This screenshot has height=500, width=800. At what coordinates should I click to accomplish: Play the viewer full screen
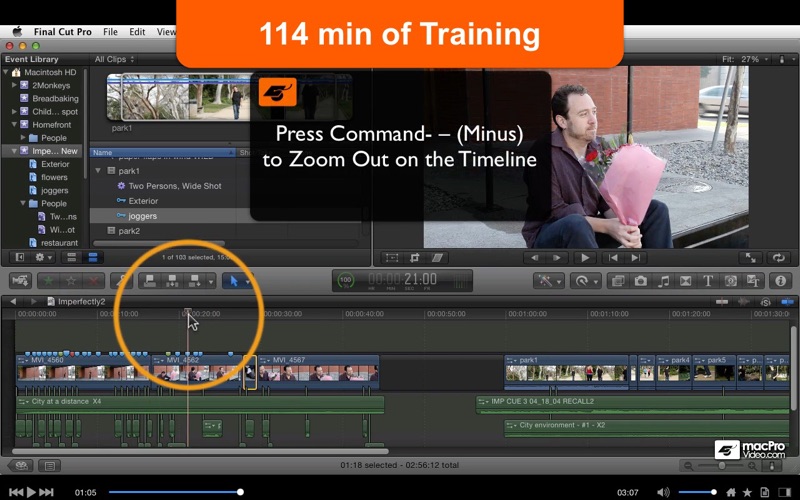(x=751, y=258)
